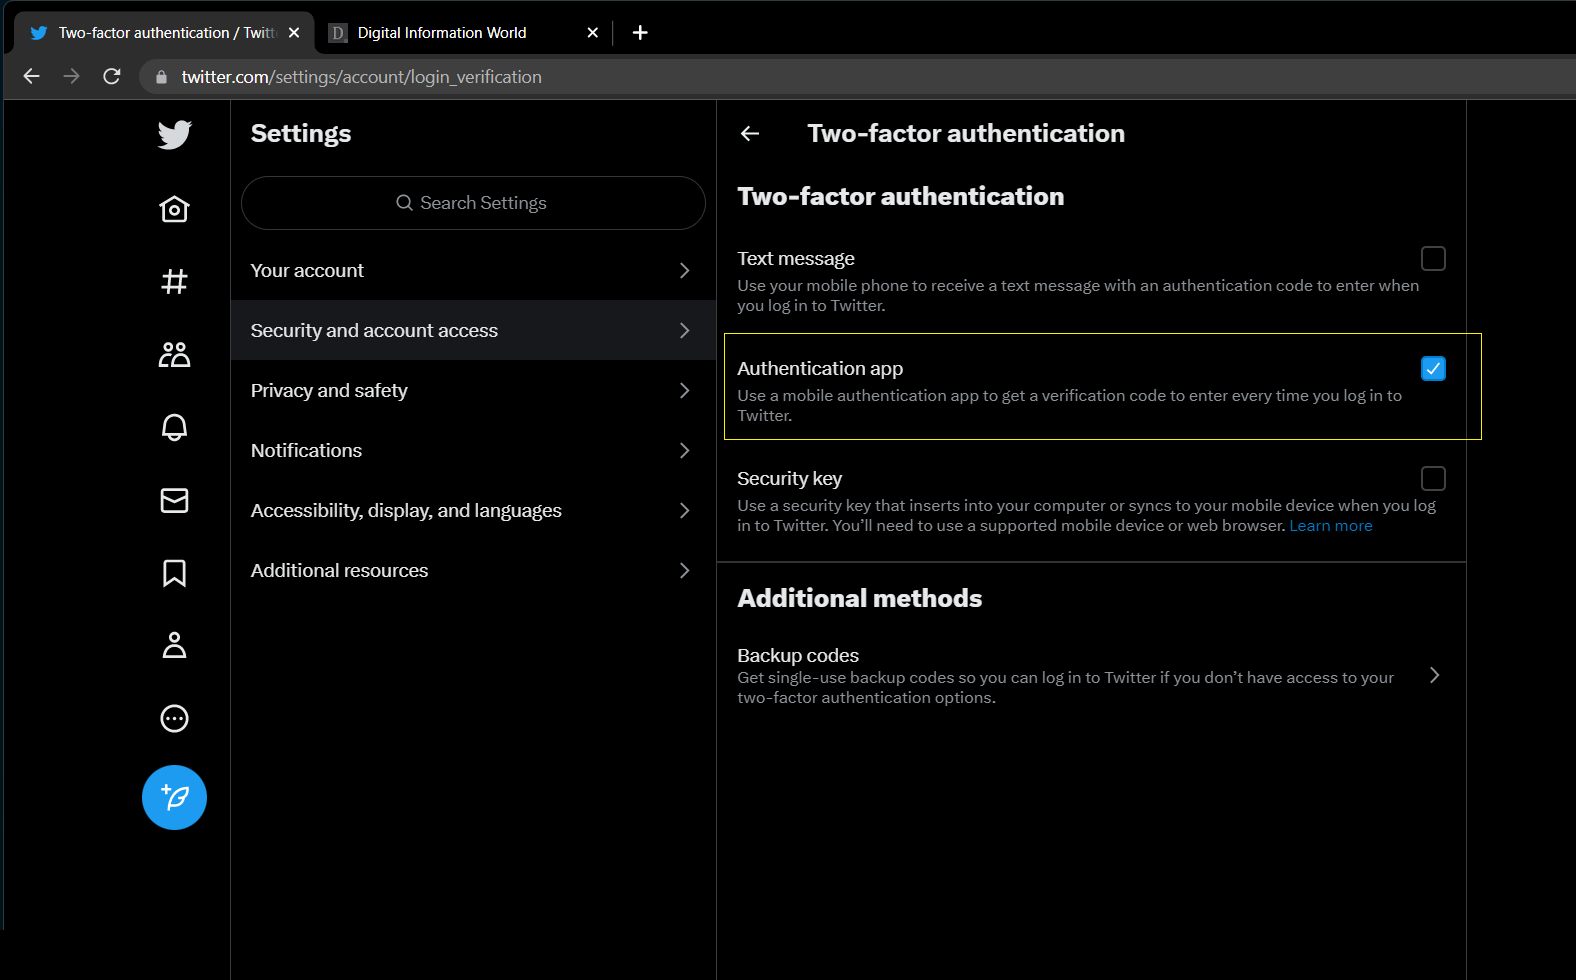1576x980 pixels.
Task: Open Bookmarks icon in sidebar
Action: tap(174, 573)
